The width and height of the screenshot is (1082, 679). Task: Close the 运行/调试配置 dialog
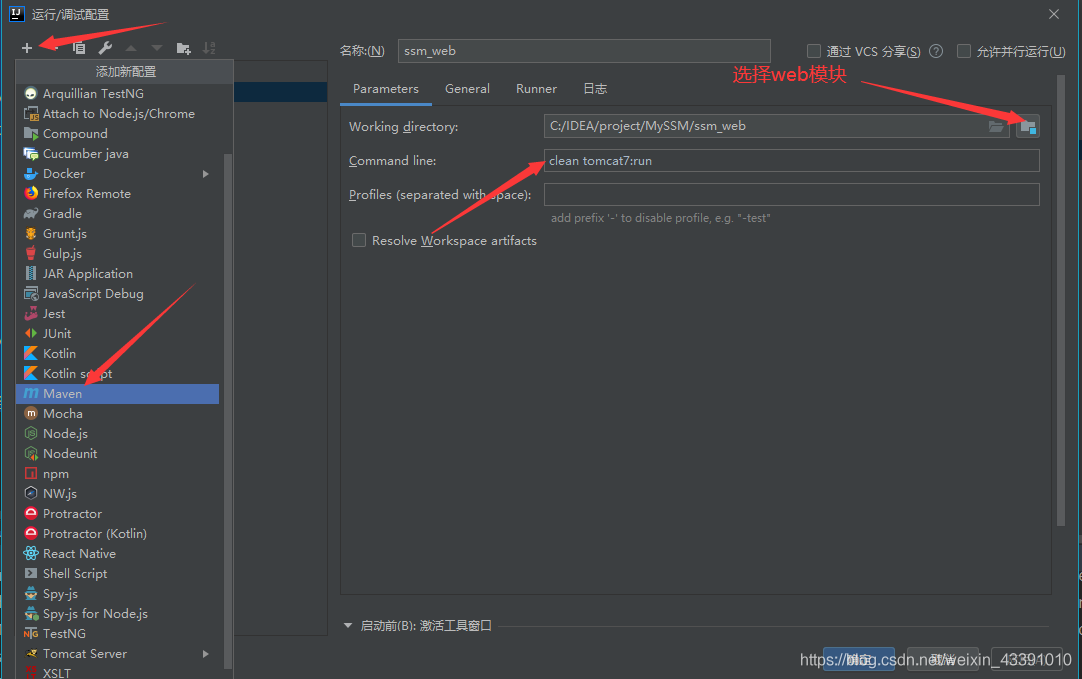[1054, 14]
